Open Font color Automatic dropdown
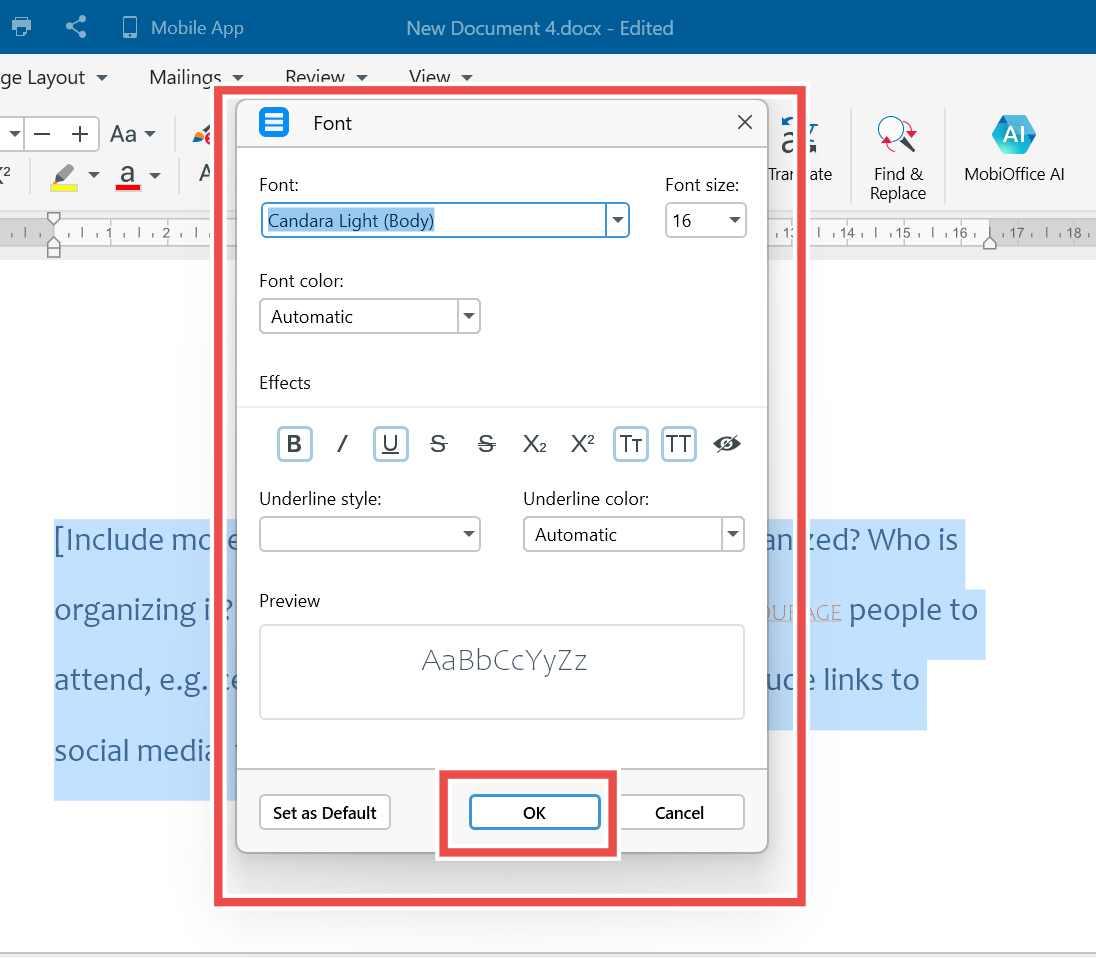The height and width of the screenshot is (958, 1096). (370, 317)
